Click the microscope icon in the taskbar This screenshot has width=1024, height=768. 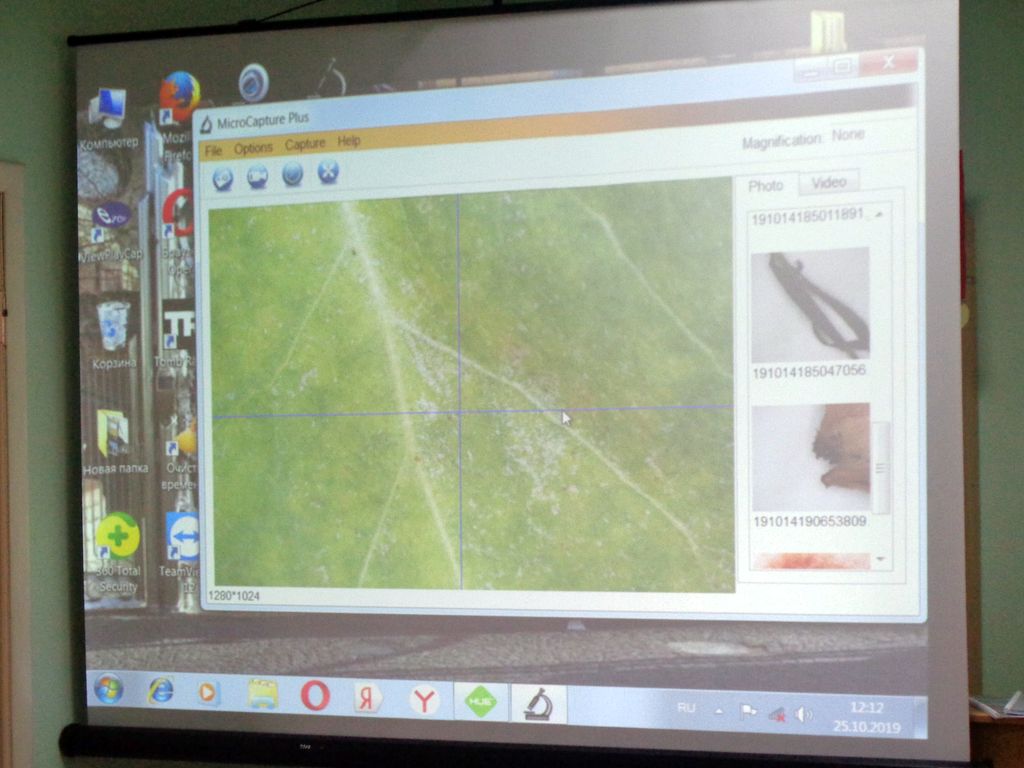point(539,705)
